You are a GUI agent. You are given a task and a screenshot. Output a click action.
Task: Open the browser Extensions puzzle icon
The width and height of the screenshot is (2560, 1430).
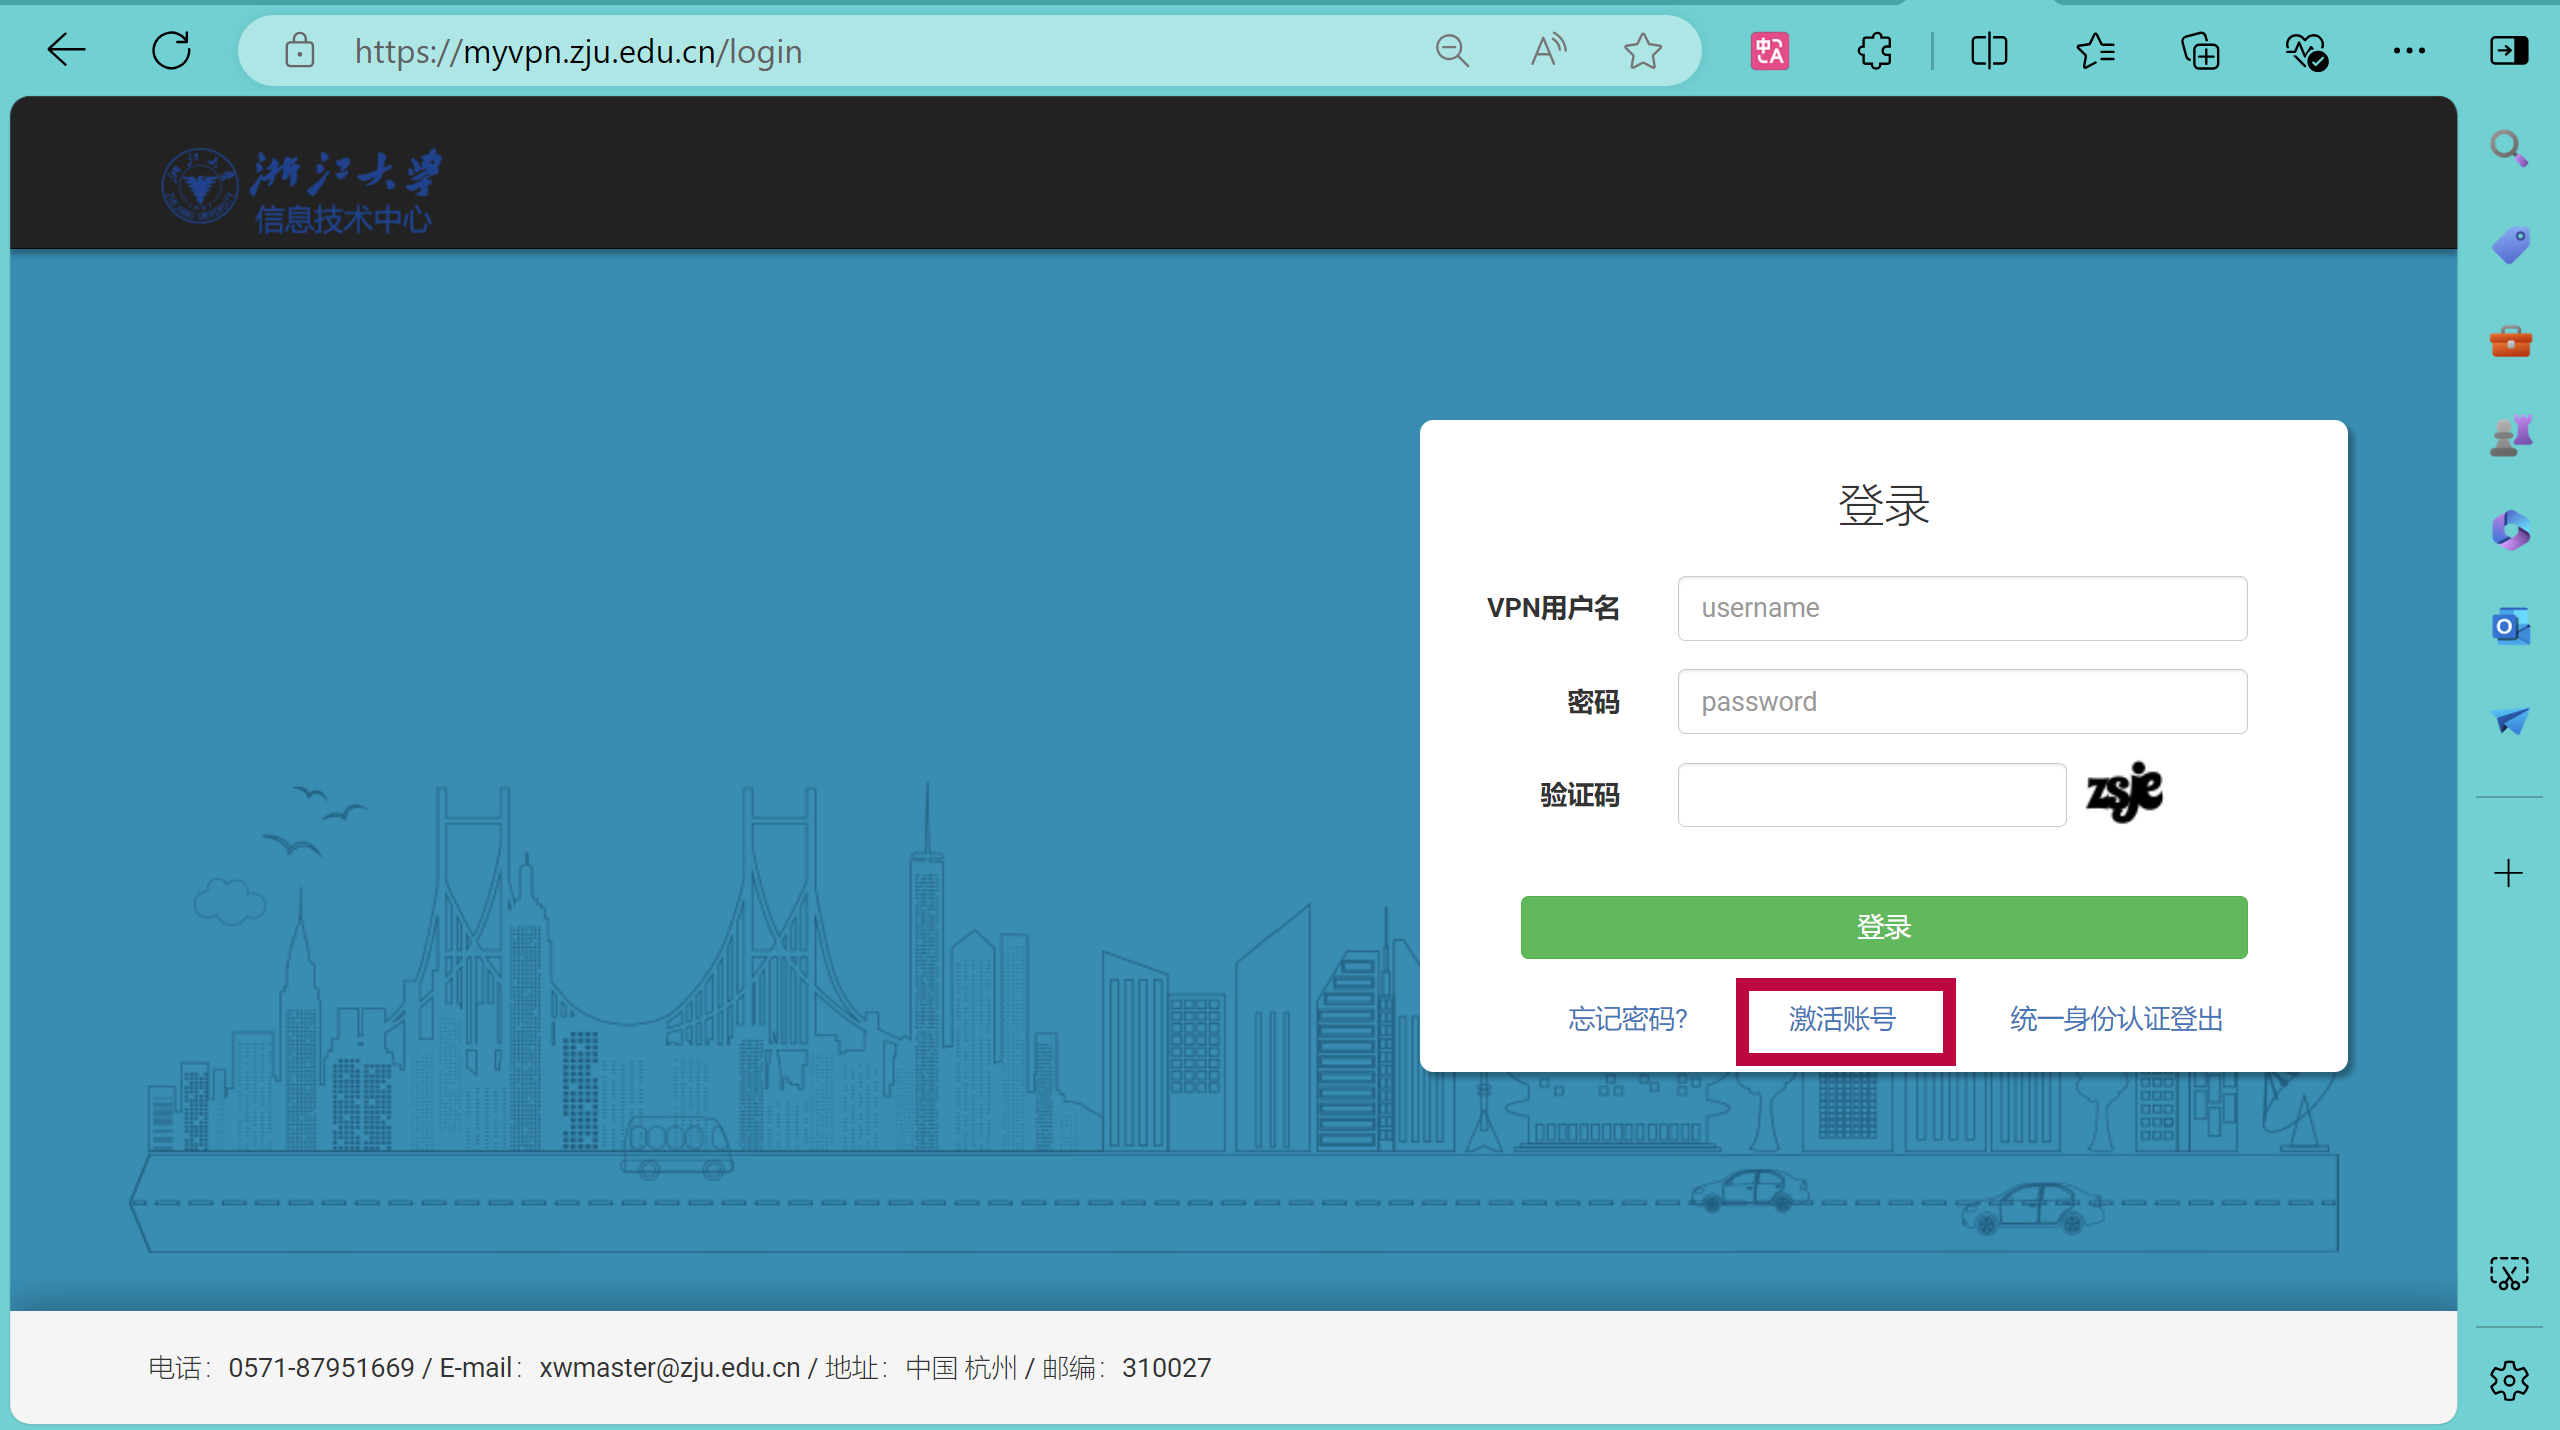coord(1875,50)
